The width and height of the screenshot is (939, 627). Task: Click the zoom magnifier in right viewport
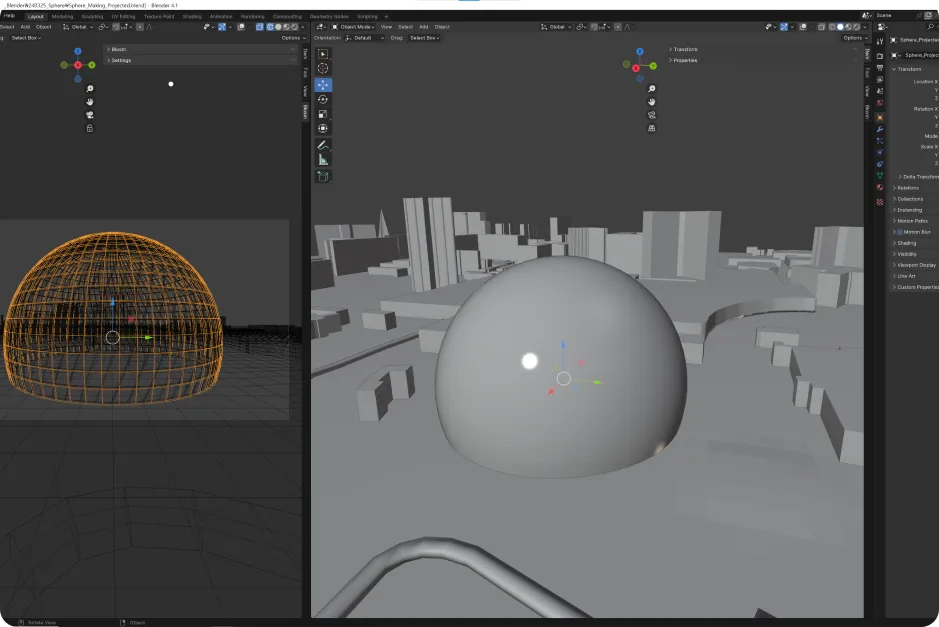[x=652, y=89]
